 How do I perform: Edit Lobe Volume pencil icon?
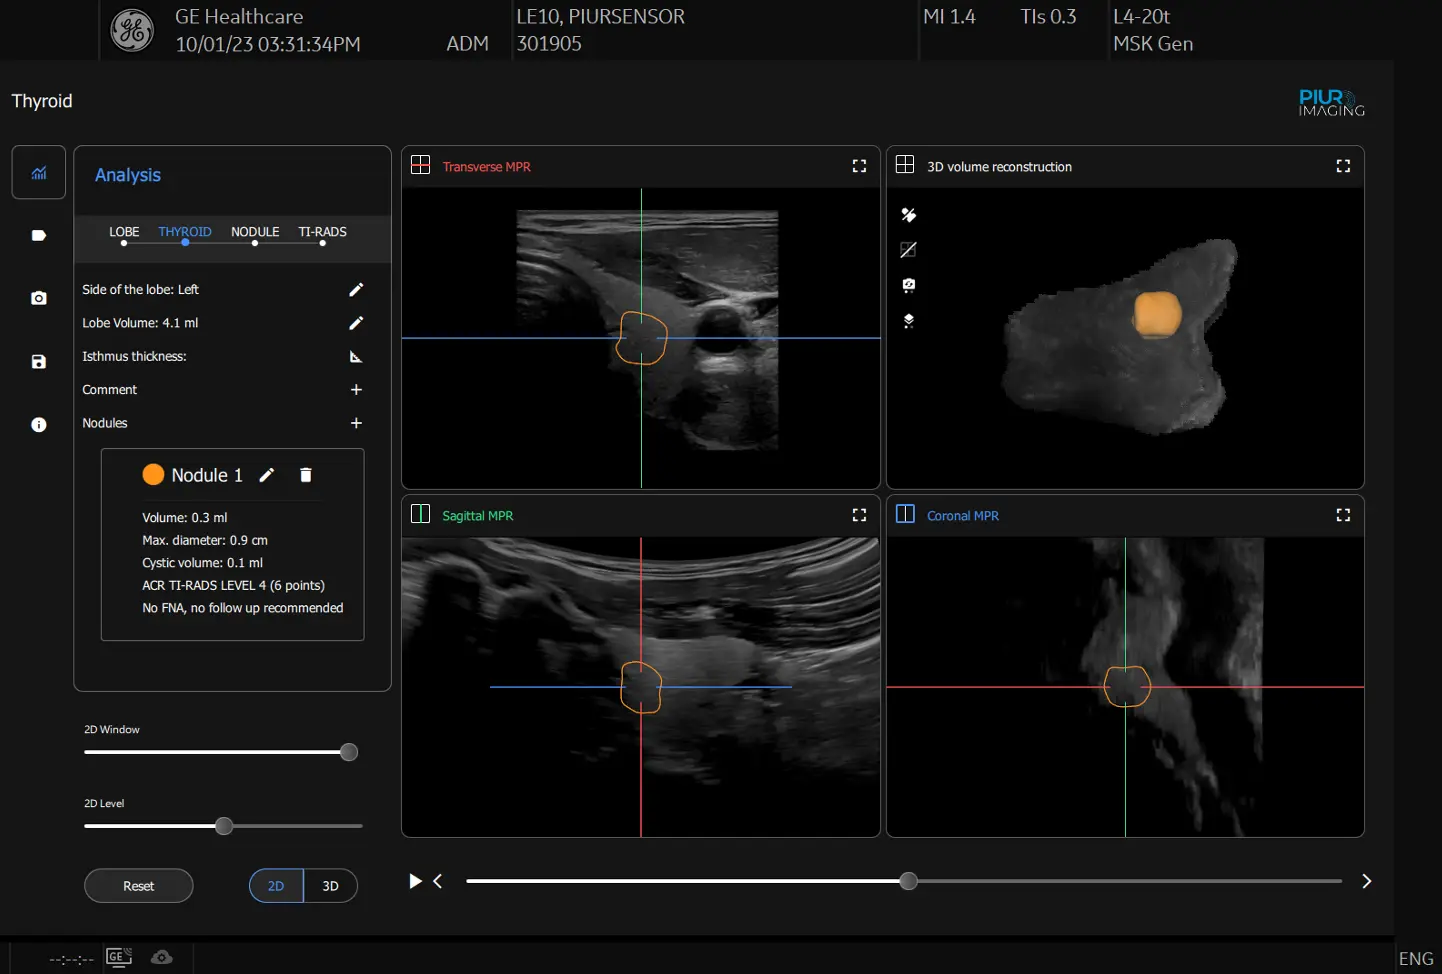(356, 323)
